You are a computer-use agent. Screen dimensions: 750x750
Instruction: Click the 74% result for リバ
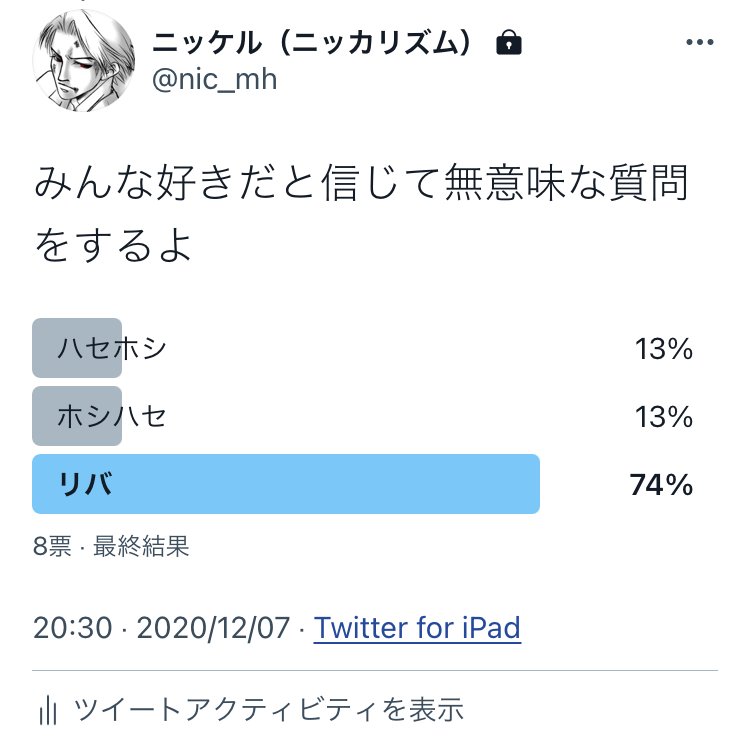pos(661,485)
